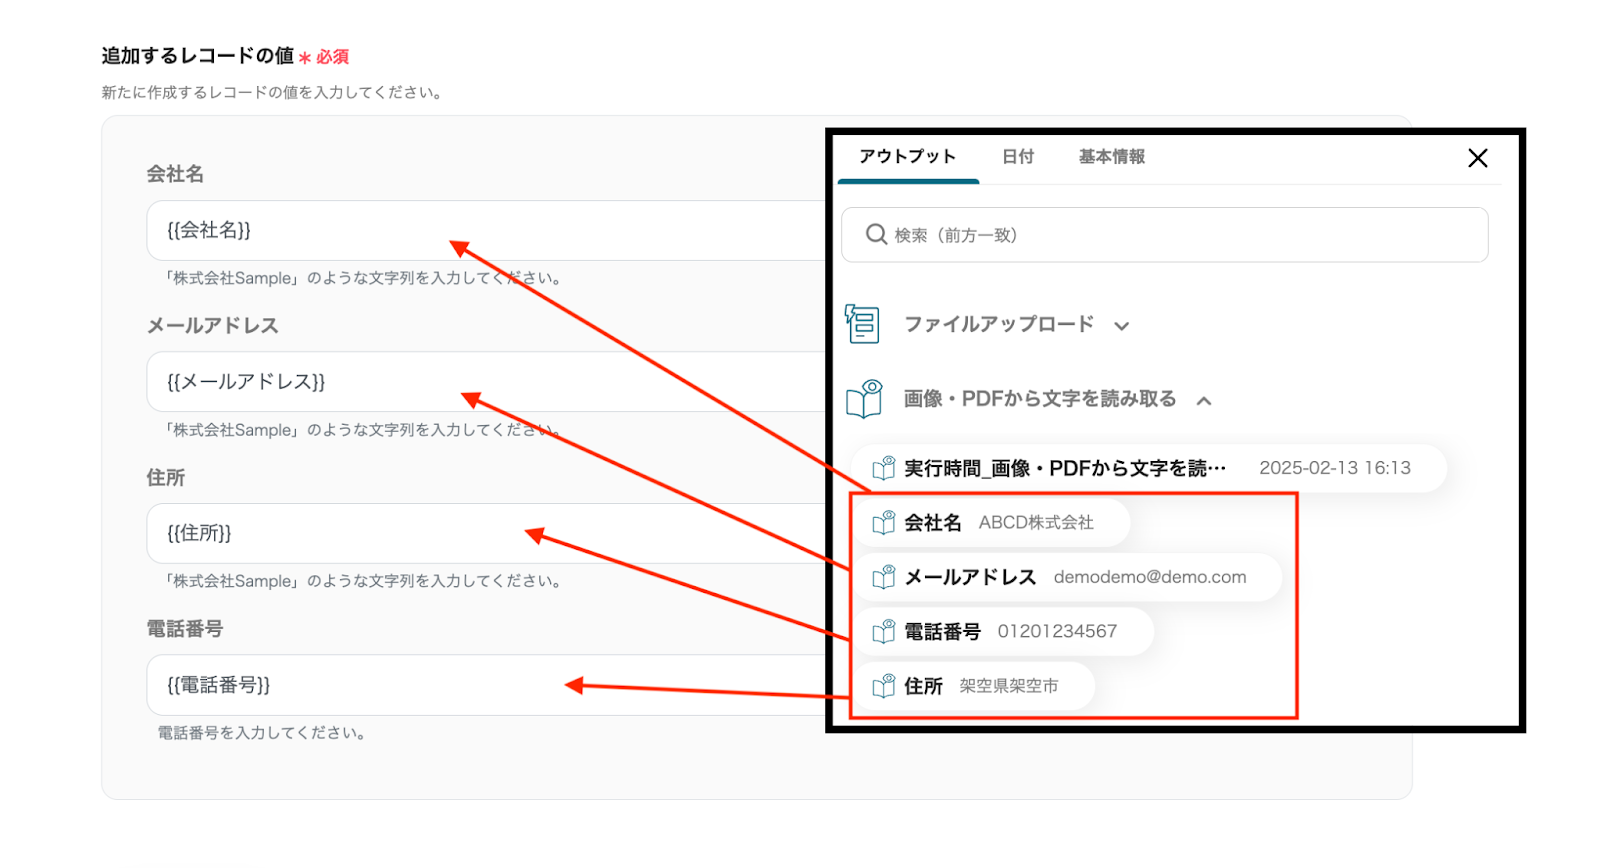Focus the 検索（前方一致）search field
Viewport: 1600px width, 868px height.
[x=1180, y=235]
